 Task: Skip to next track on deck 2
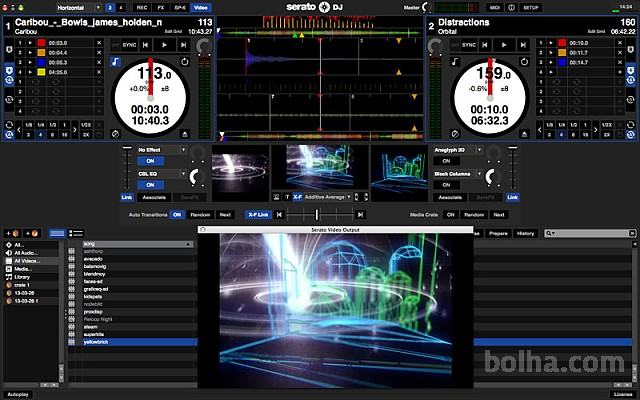(523, 45)
